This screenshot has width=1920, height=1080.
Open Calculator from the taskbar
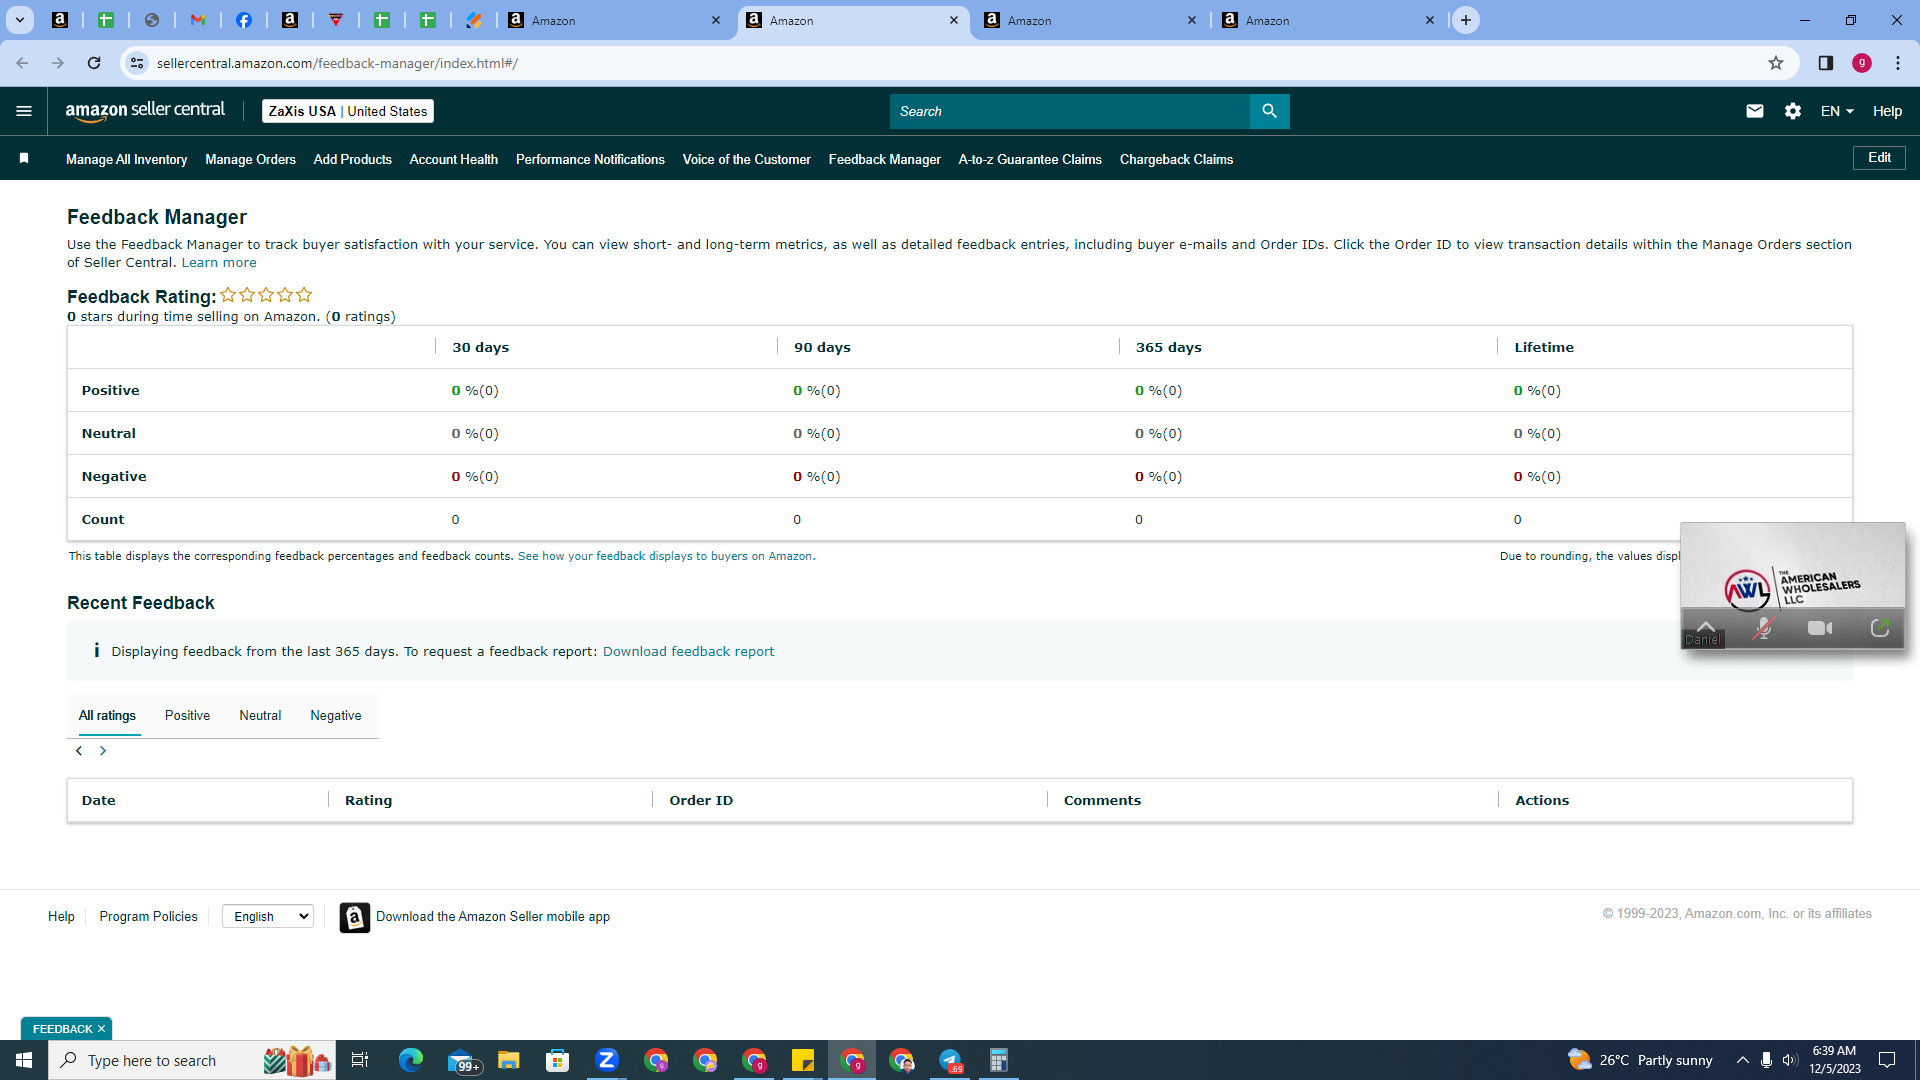[x=999, y=1060]
